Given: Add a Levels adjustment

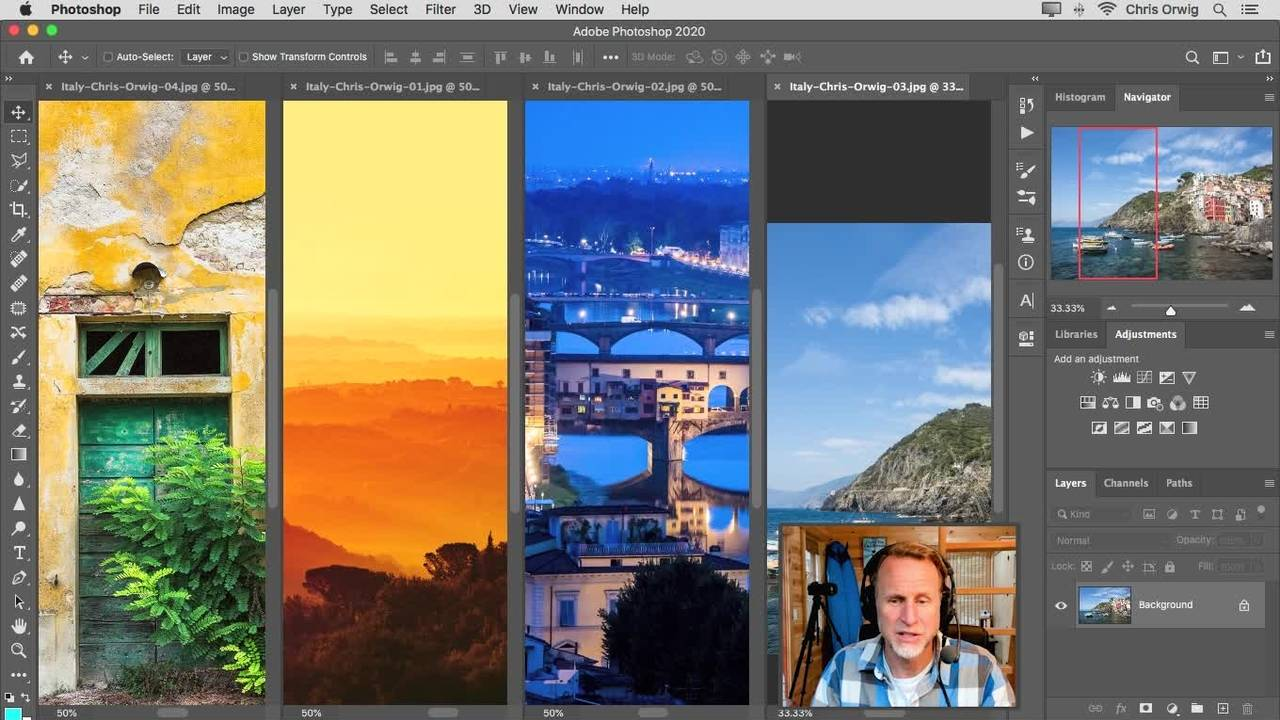Looking at the screenshot, I should click(x=1121, y=378).
